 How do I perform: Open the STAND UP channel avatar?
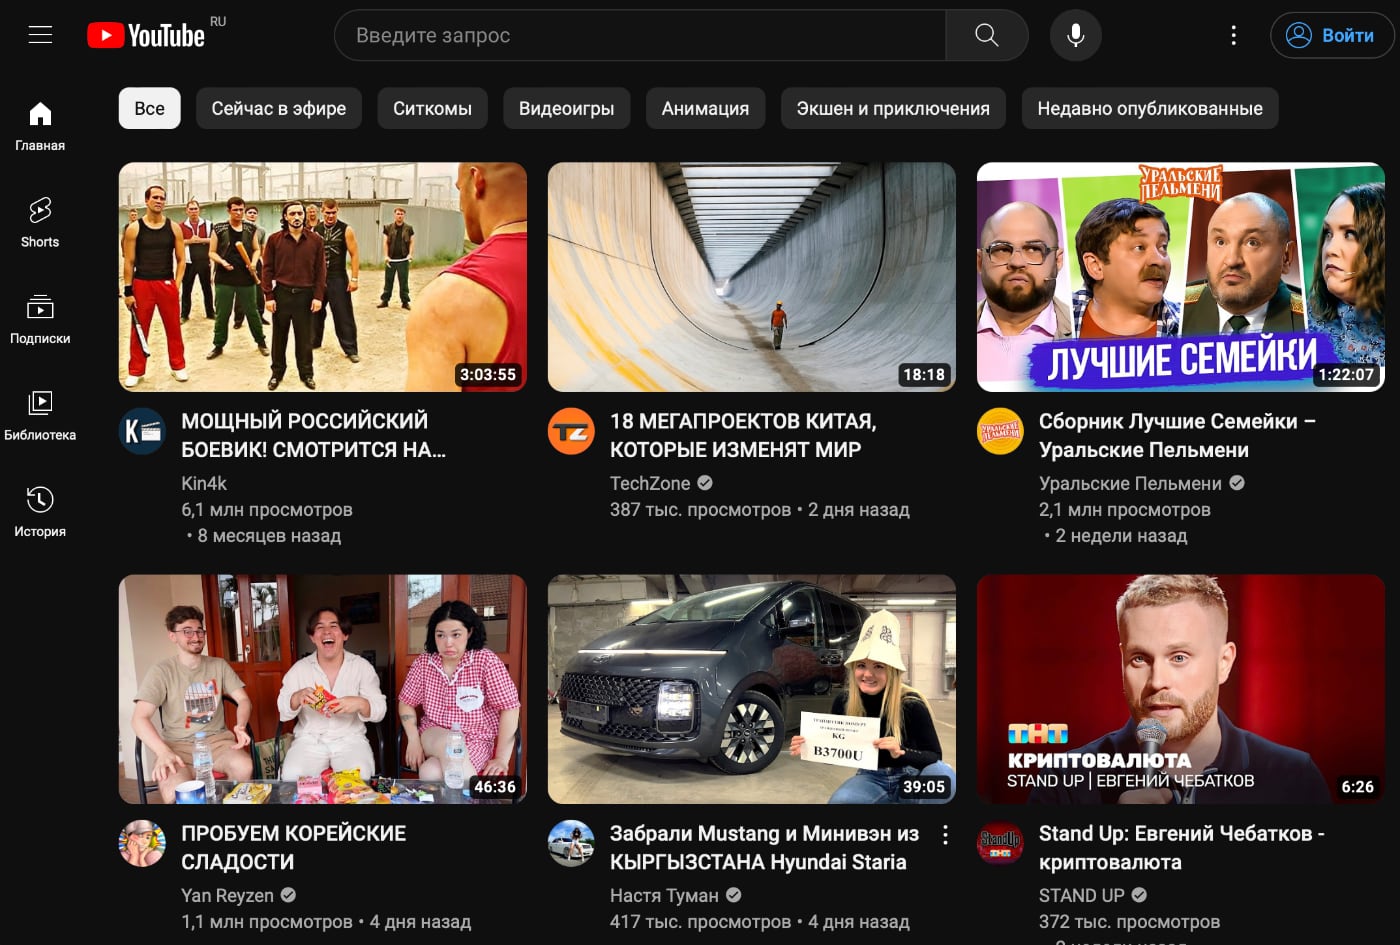[1000, 844]
